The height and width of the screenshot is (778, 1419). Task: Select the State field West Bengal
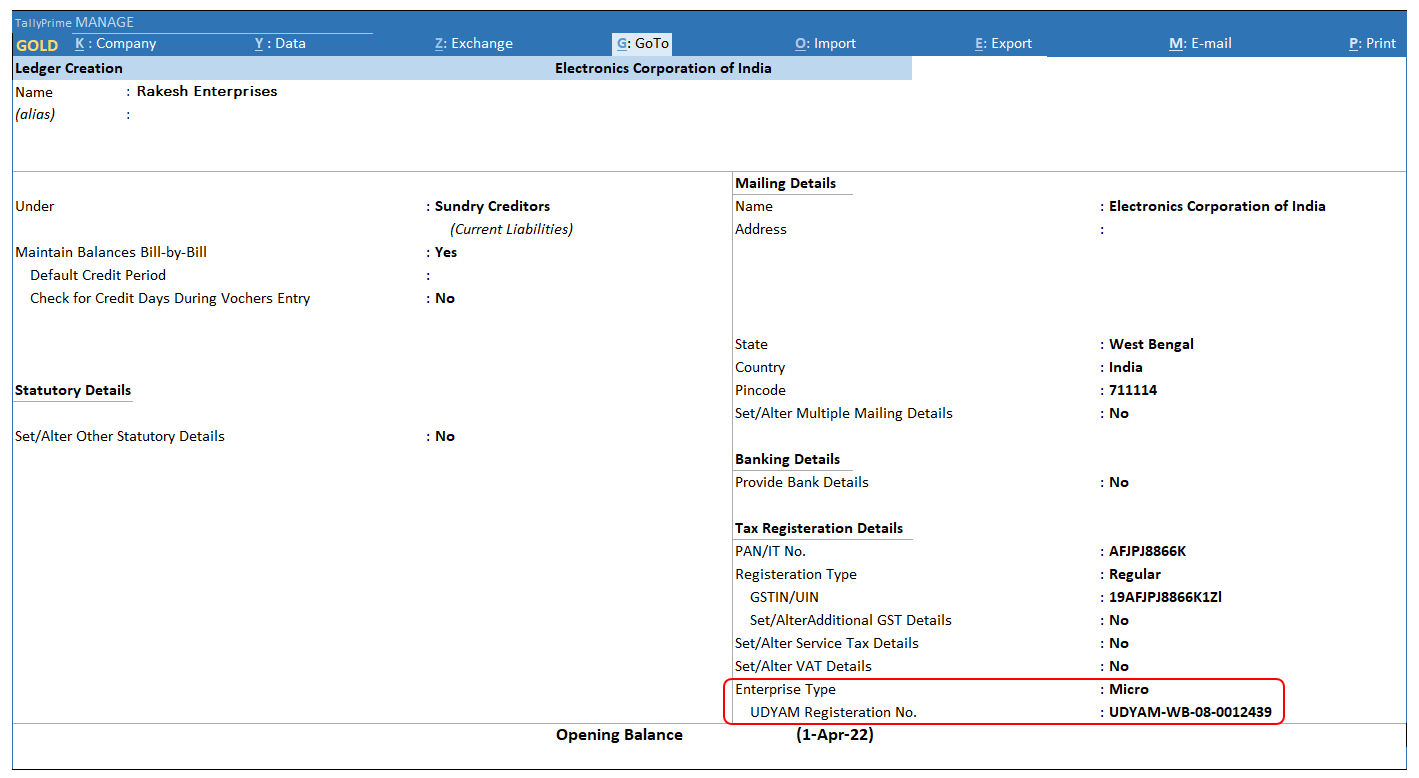click(1151, 345)
